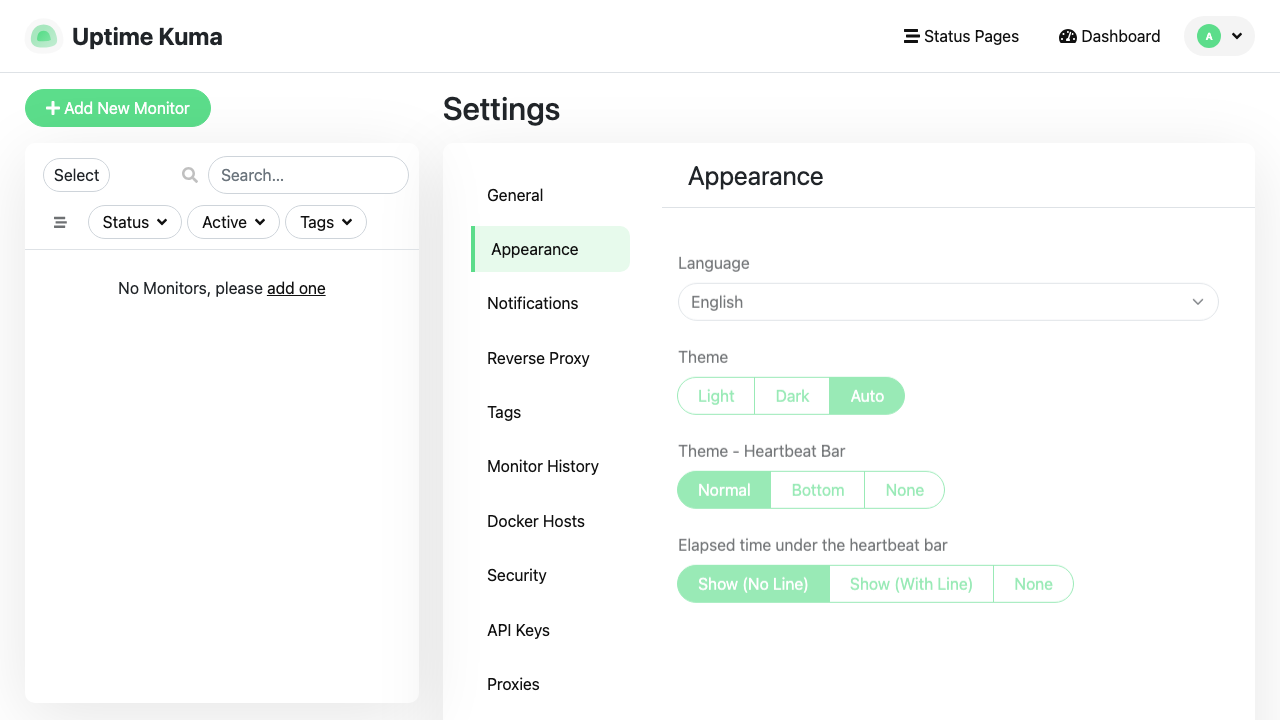This screenshot has height=720, width=1280.
Task: Open Notifications settings
Action: pos(551,303)
